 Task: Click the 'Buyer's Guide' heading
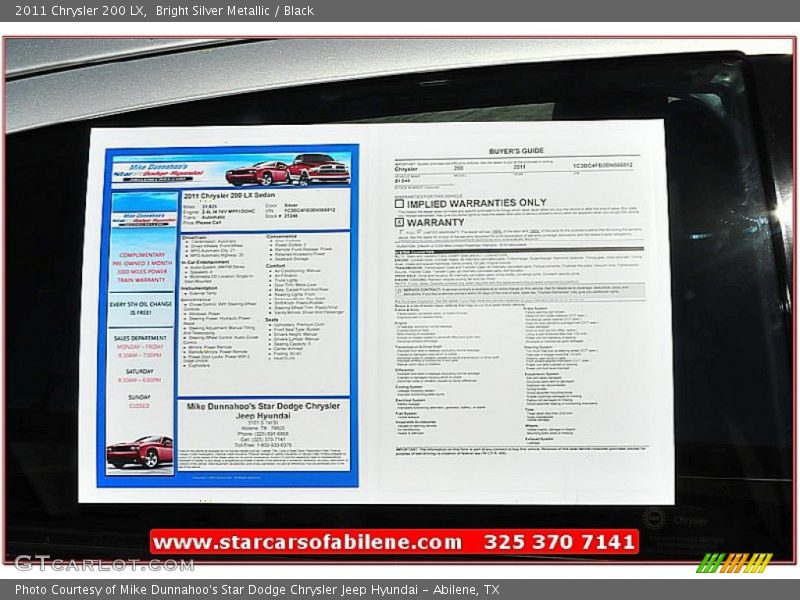(516, 151)
